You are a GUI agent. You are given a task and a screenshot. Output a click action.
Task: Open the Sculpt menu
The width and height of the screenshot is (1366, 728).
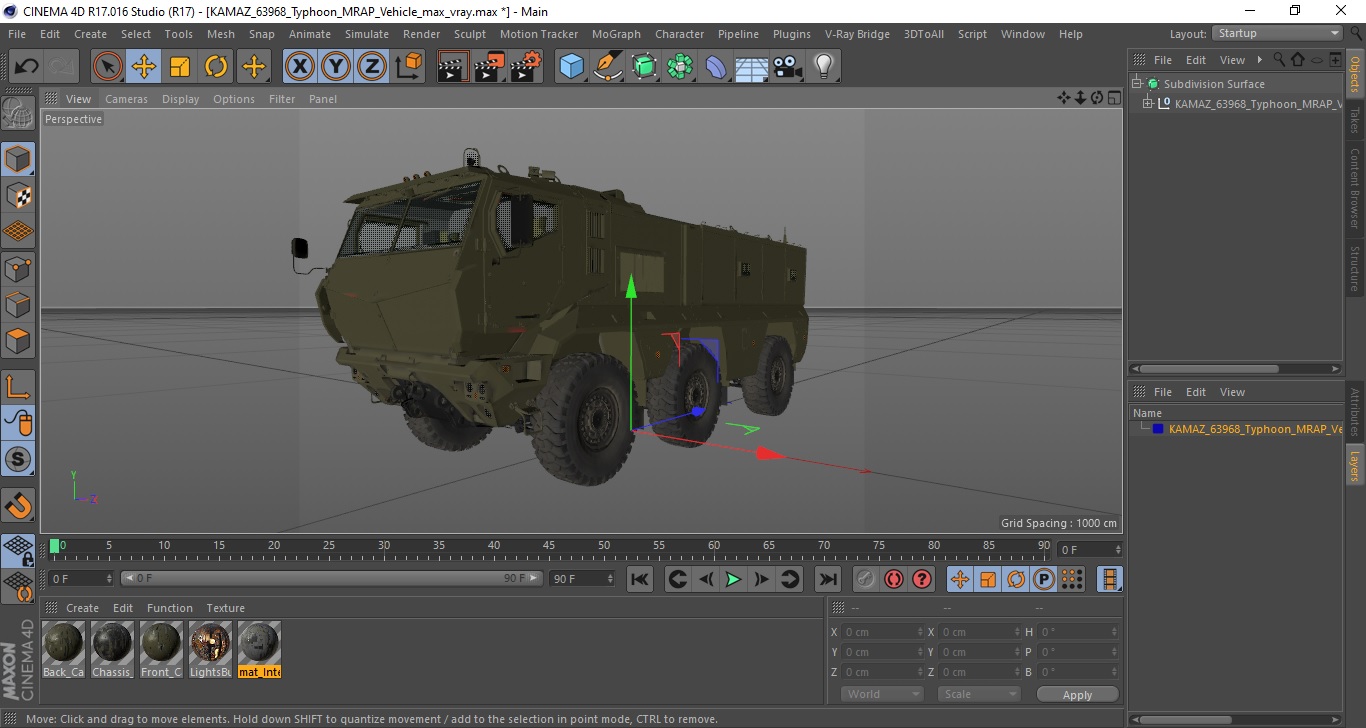(470, 34)
